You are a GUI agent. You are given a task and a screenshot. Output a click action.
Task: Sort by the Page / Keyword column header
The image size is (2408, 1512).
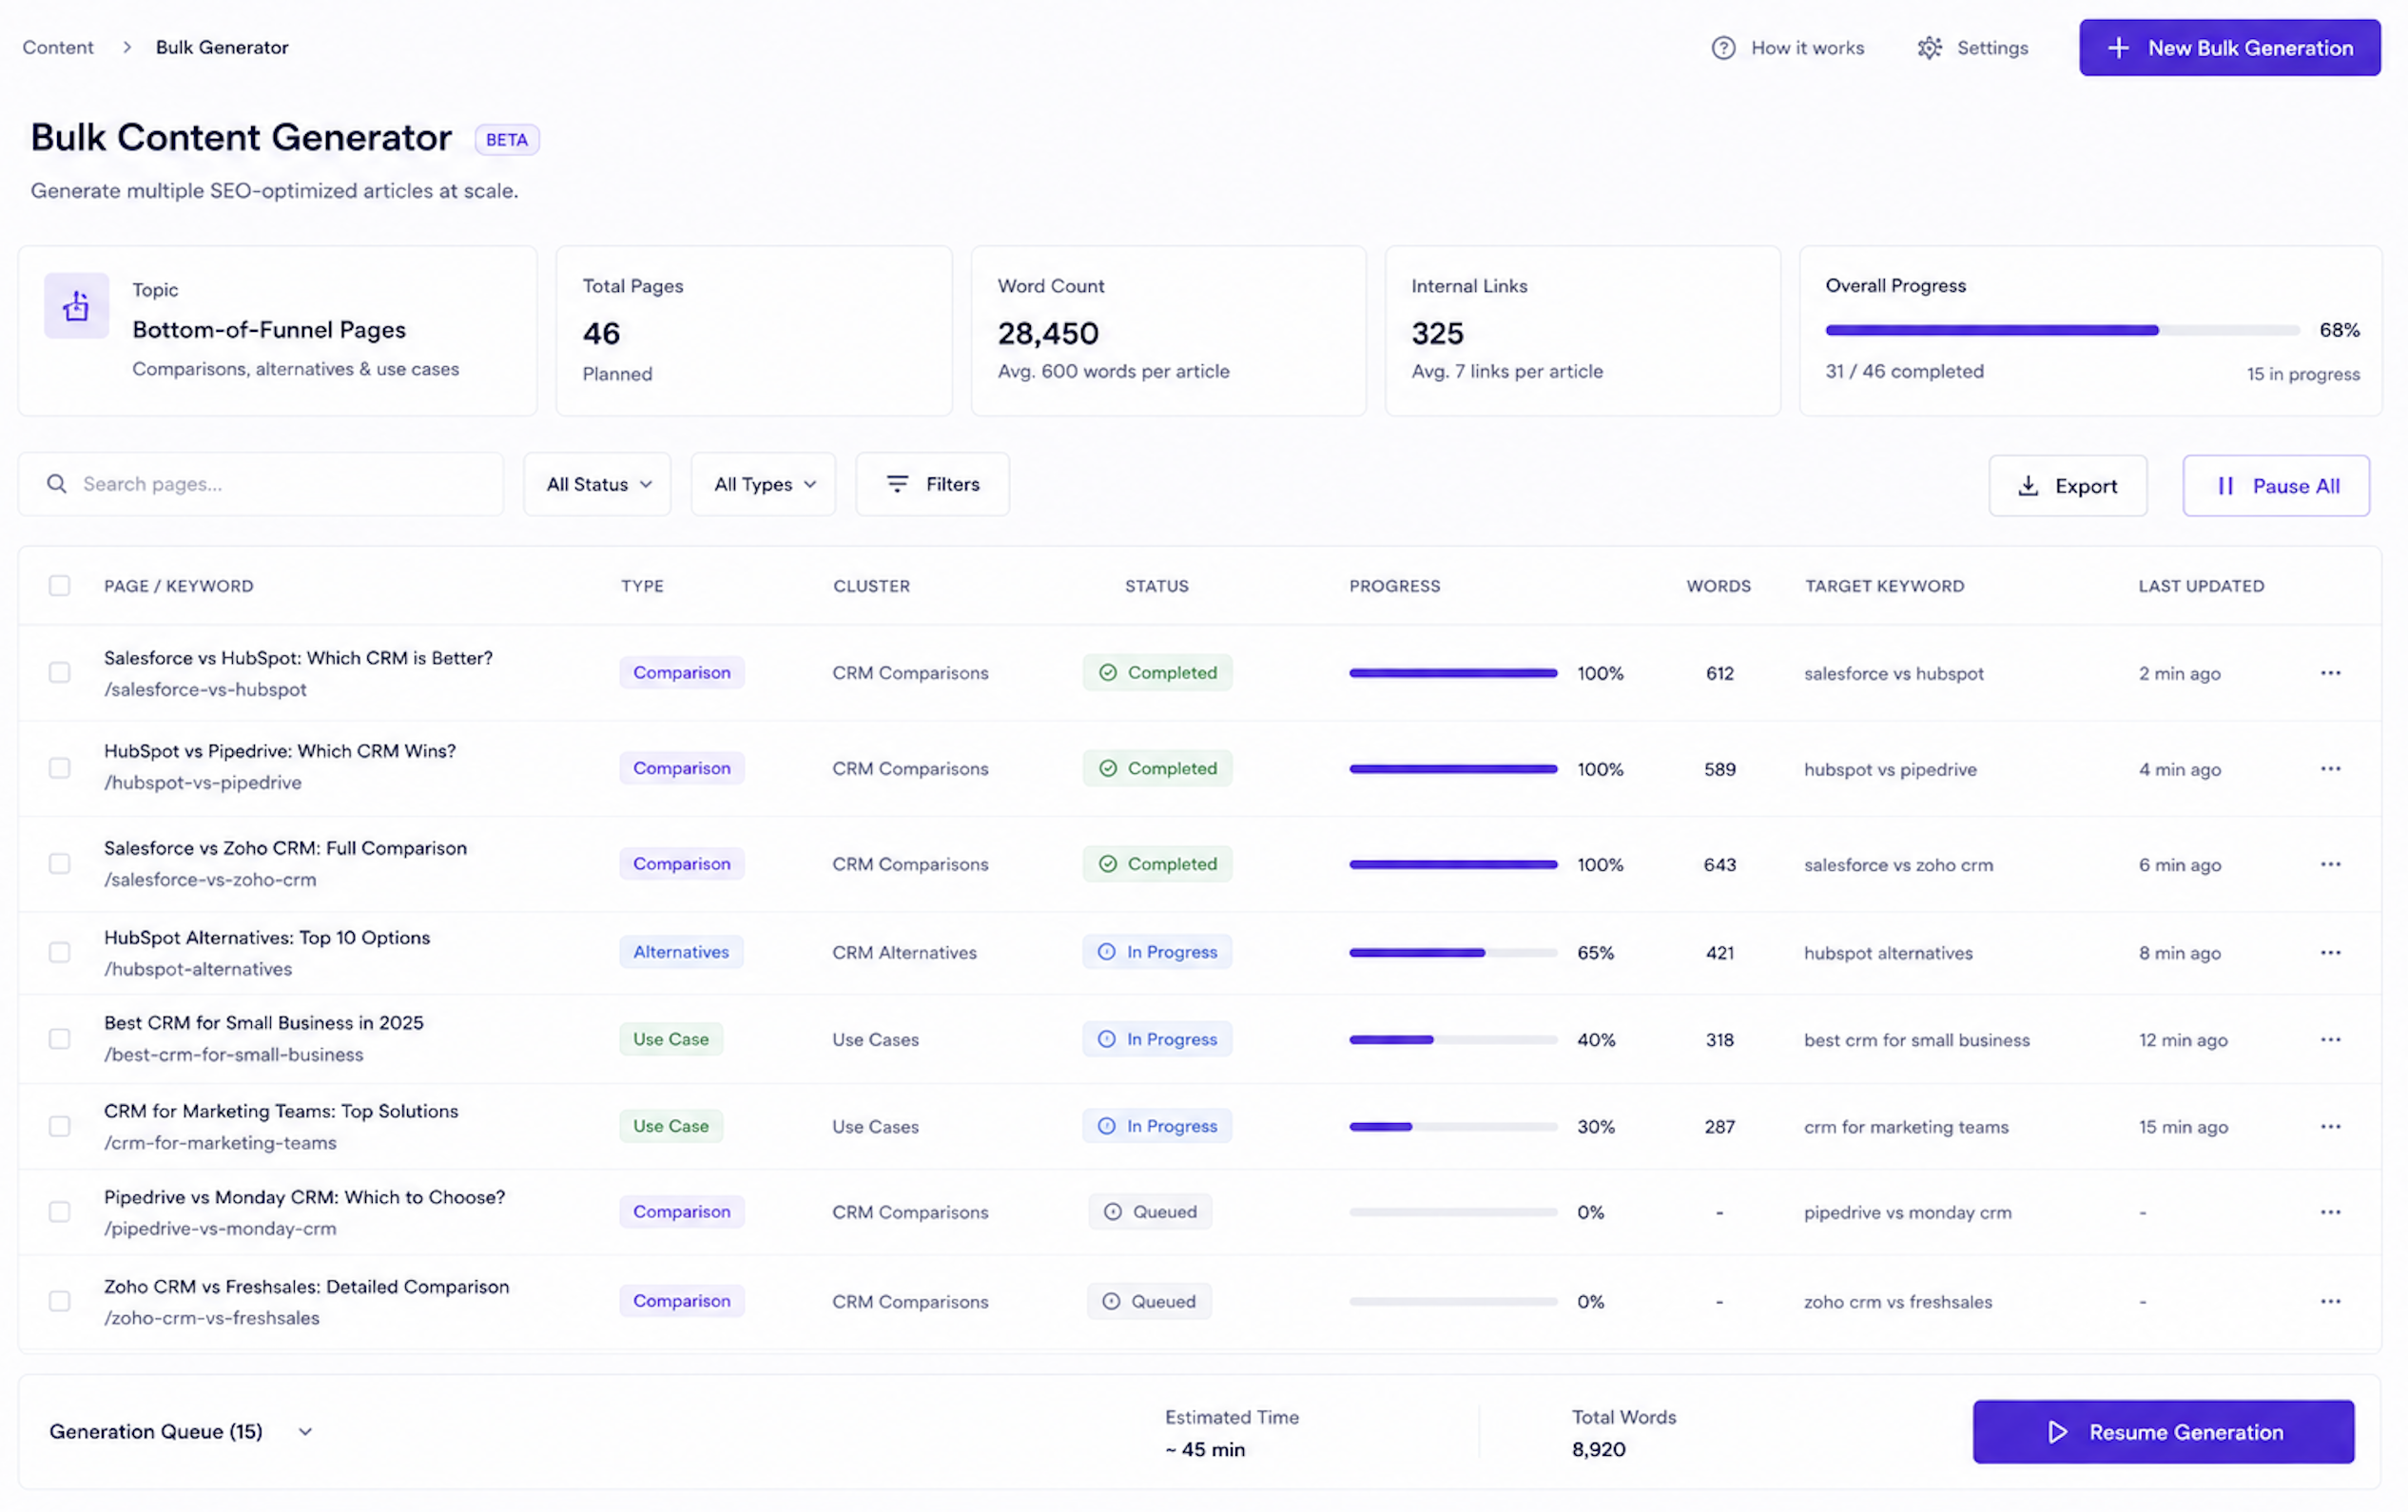tap(179, 586)
